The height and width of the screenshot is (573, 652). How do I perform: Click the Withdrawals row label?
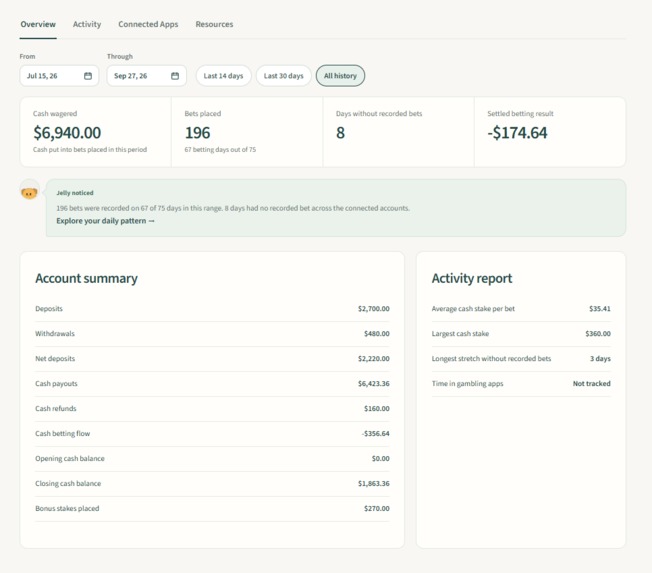click(x=55, y=333)
